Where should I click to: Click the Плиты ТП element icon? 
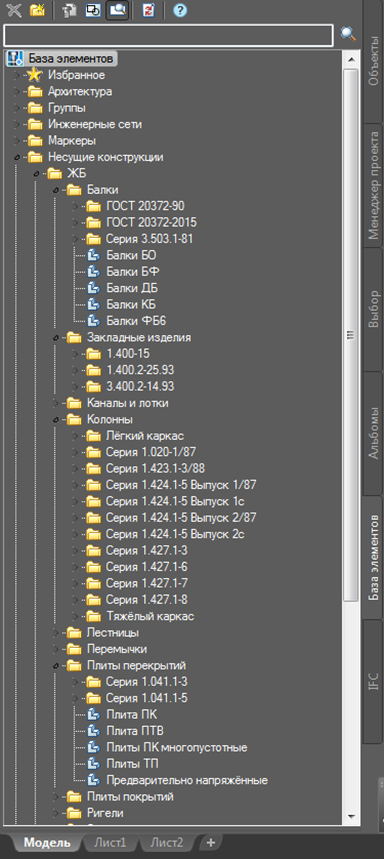click(94, 764)
